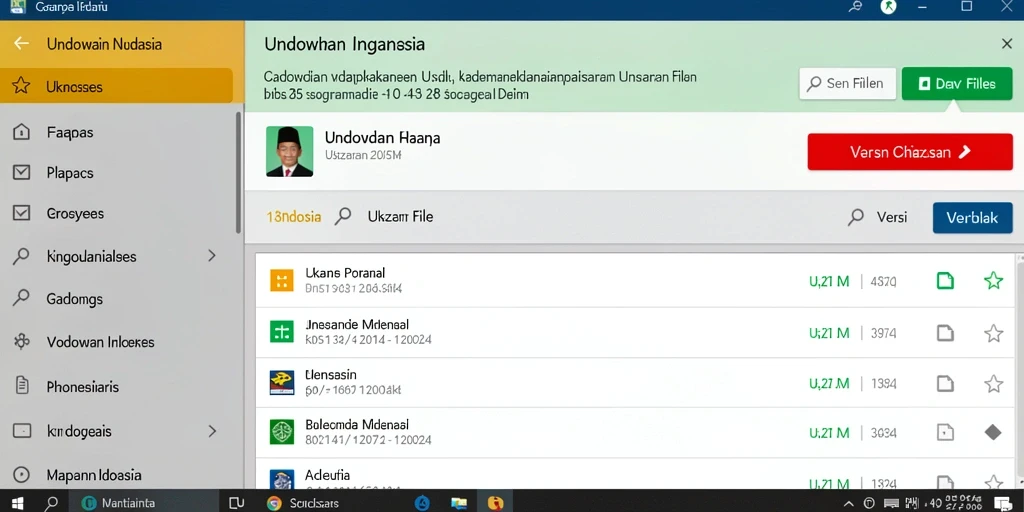Click the green Bolecmda Mdenaal app icon
The image size is (1024, 512).
coord(282,432)
